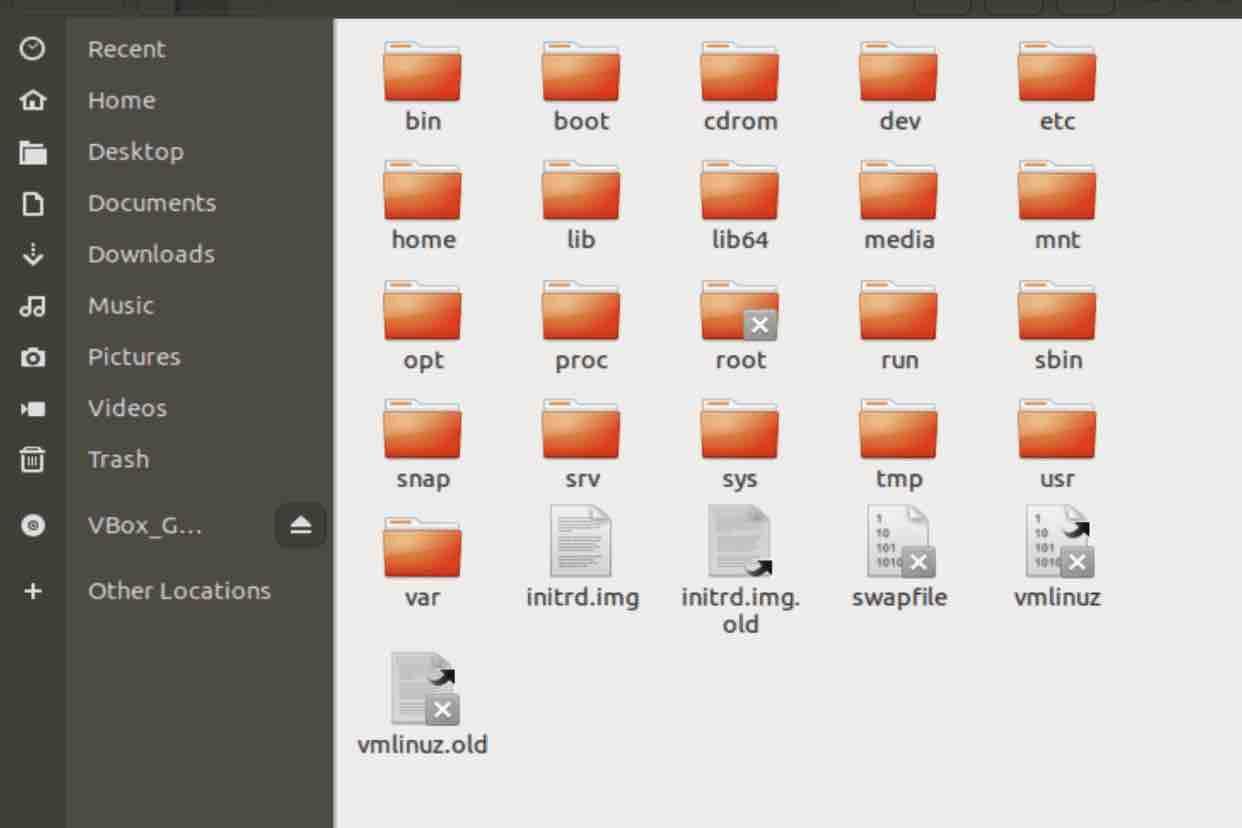
Task: Open the Downloads folder in sidebar
Action: pos(151,254)
